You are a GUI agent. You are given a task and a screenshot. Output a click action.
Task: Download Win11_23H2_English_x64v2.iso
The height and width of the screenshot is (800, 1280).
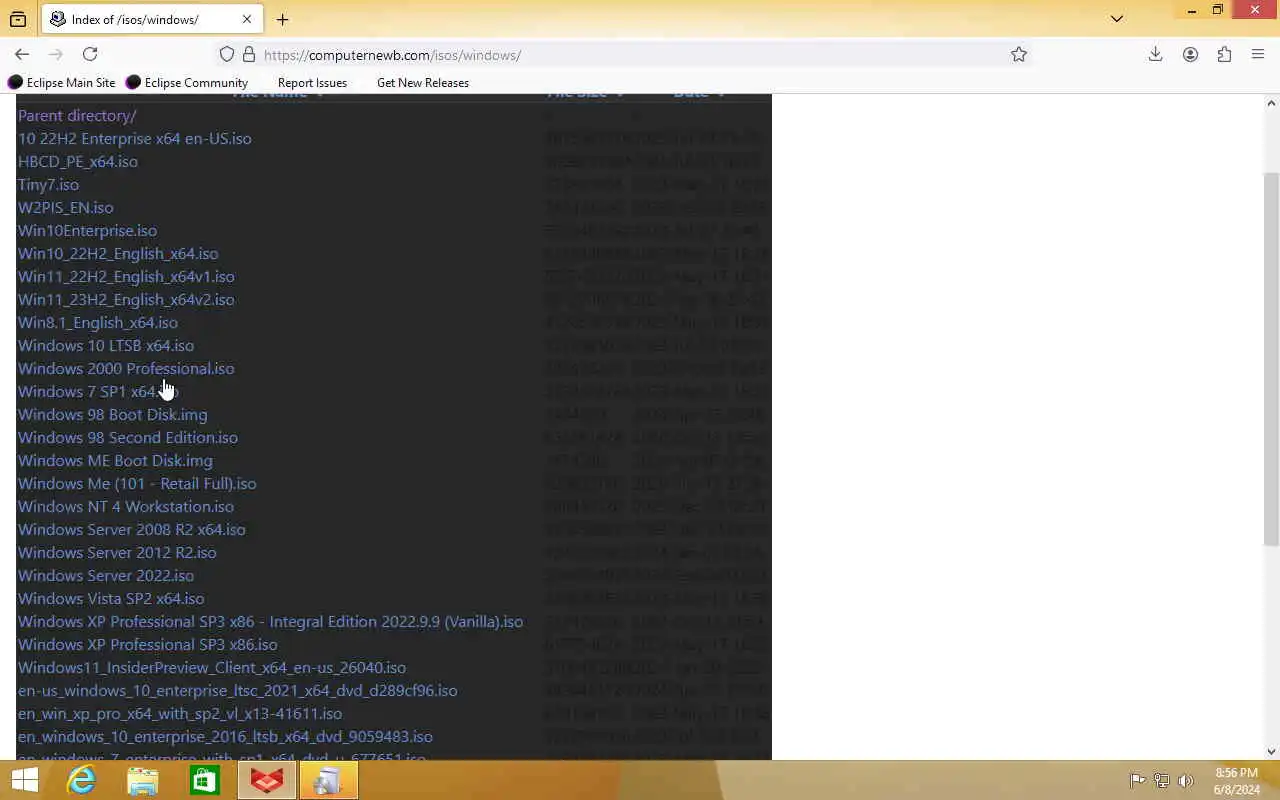point(126,299)
